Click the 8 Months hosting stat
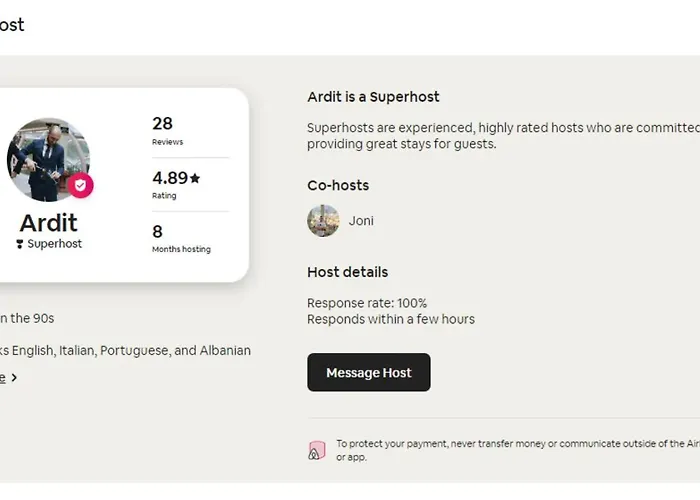Viewport: 700px width, 500px height. pyautogui.click(x=180, y=238)
